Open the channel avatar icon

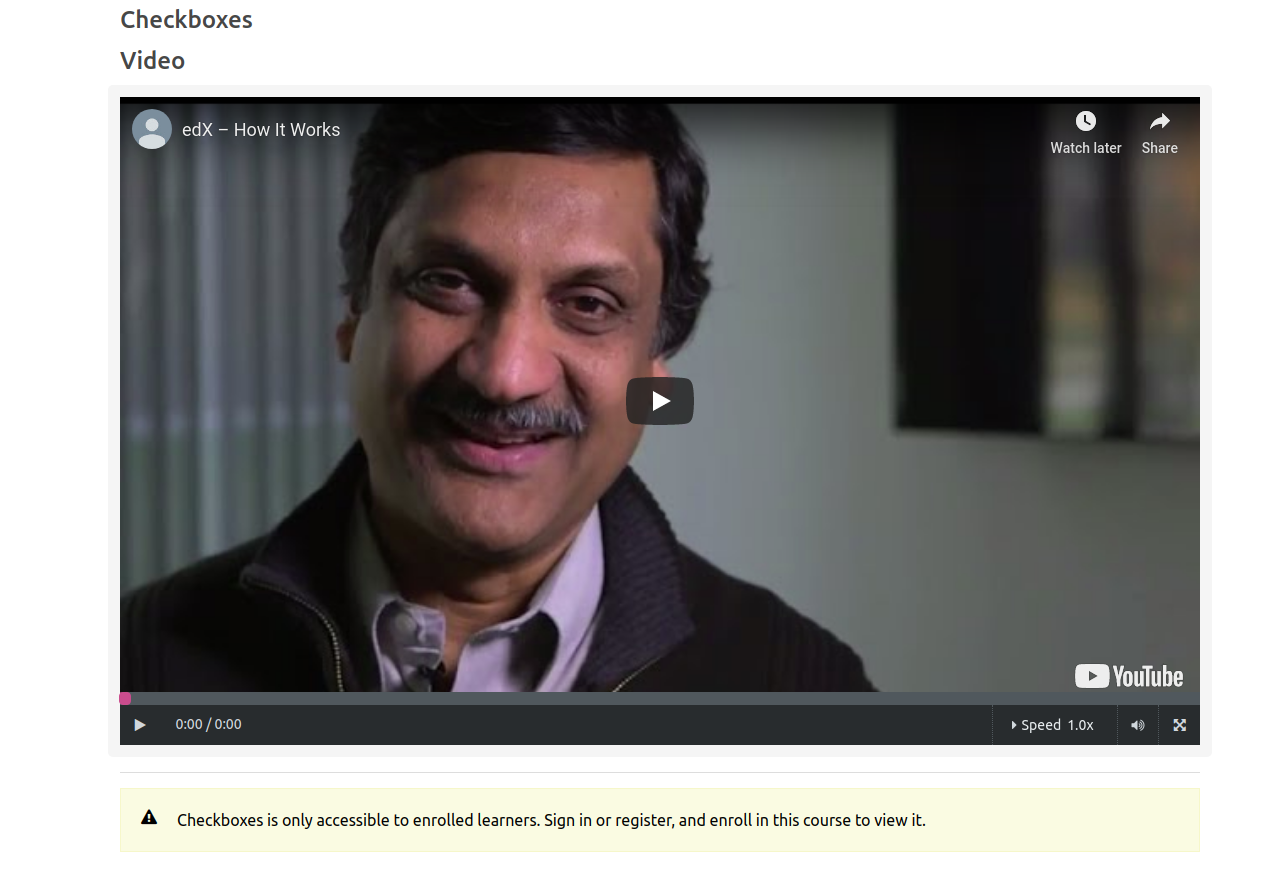point(152,129)
